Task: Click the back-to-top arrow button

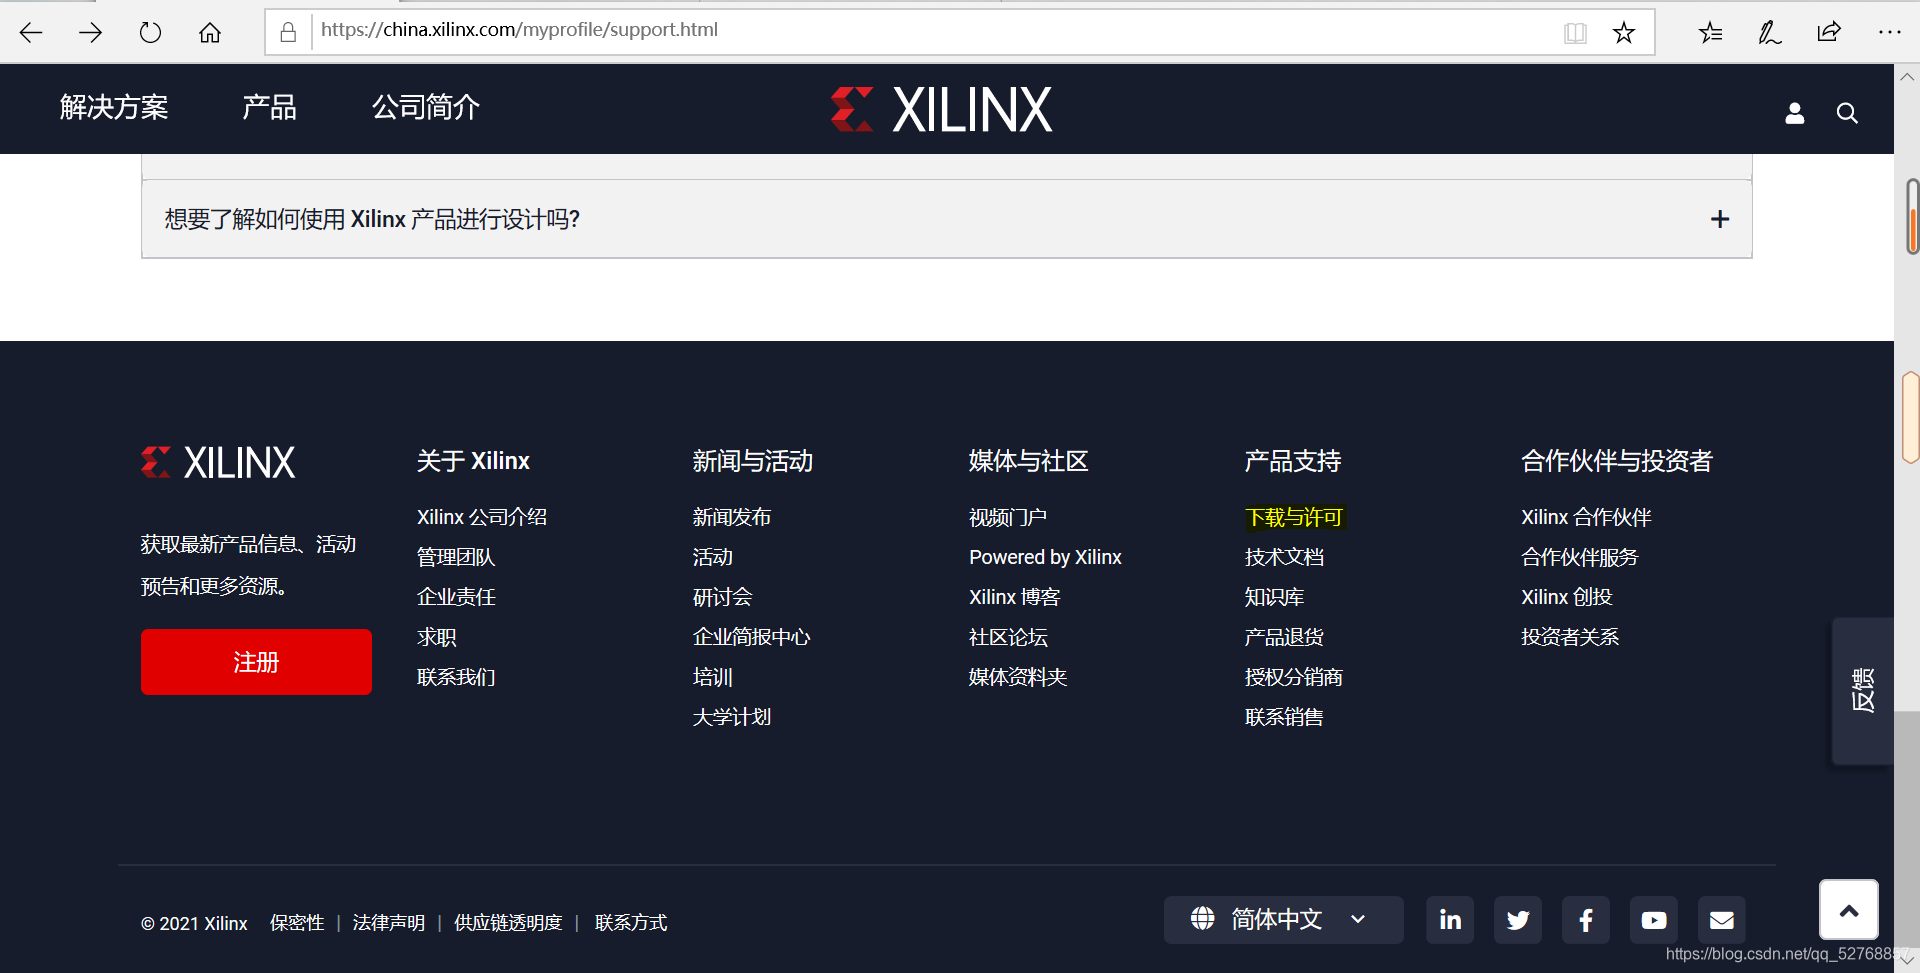Action: pos(1849,910)
